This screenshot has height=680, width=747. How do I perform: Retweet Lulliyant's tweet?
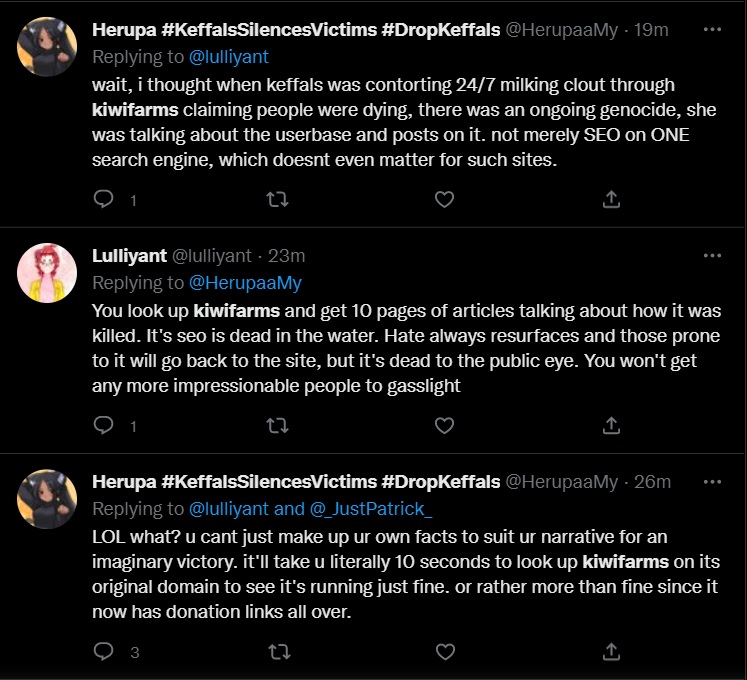coord(279,425)
